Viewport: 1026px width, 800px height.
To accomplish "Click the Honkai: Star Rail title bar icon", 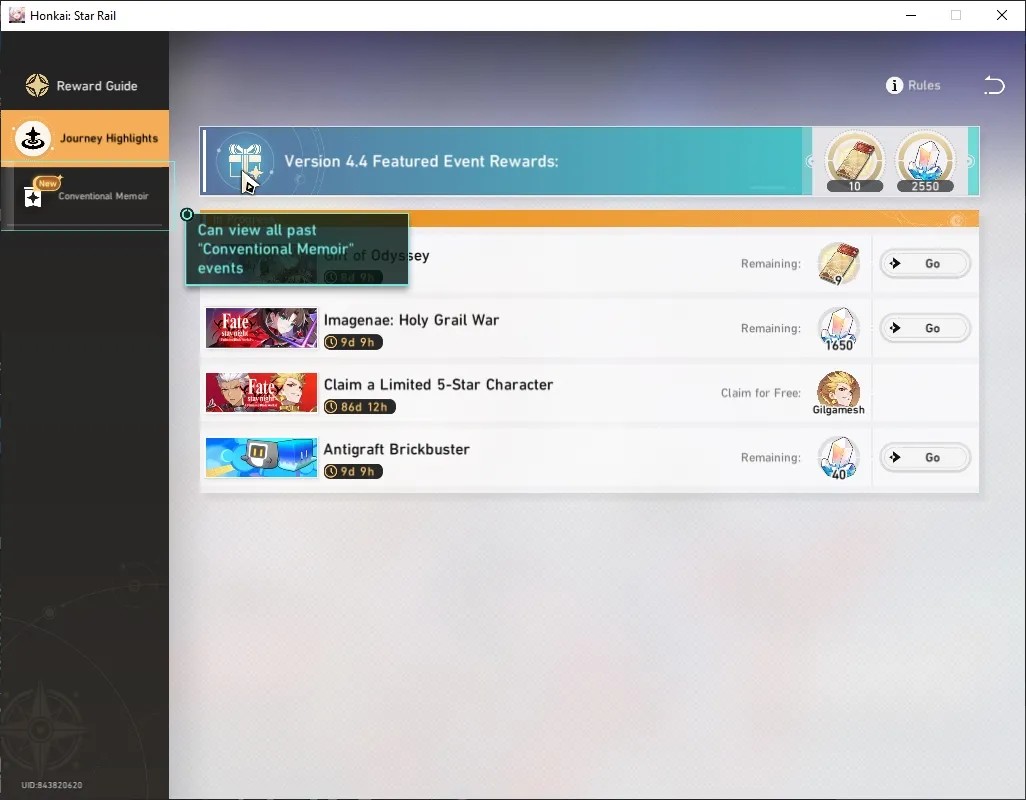I will [x=16, y=15].
